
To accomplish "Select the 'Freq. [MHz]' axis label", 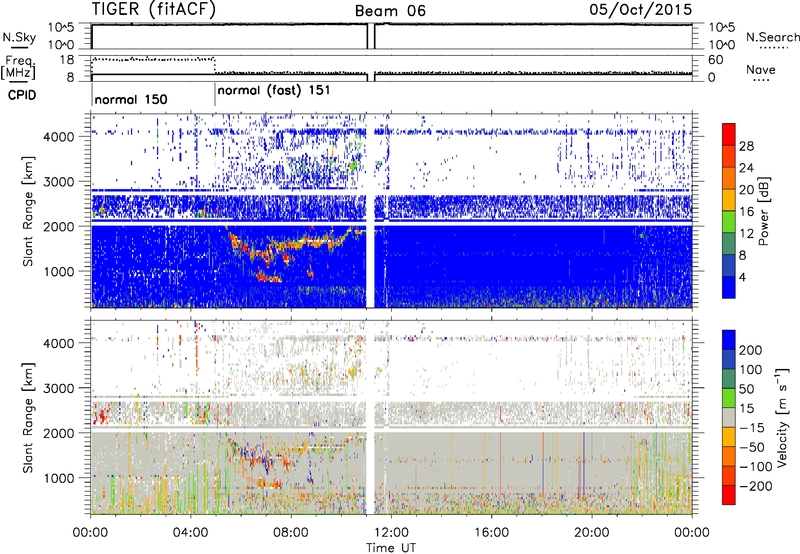I will (x=18, y=67).
